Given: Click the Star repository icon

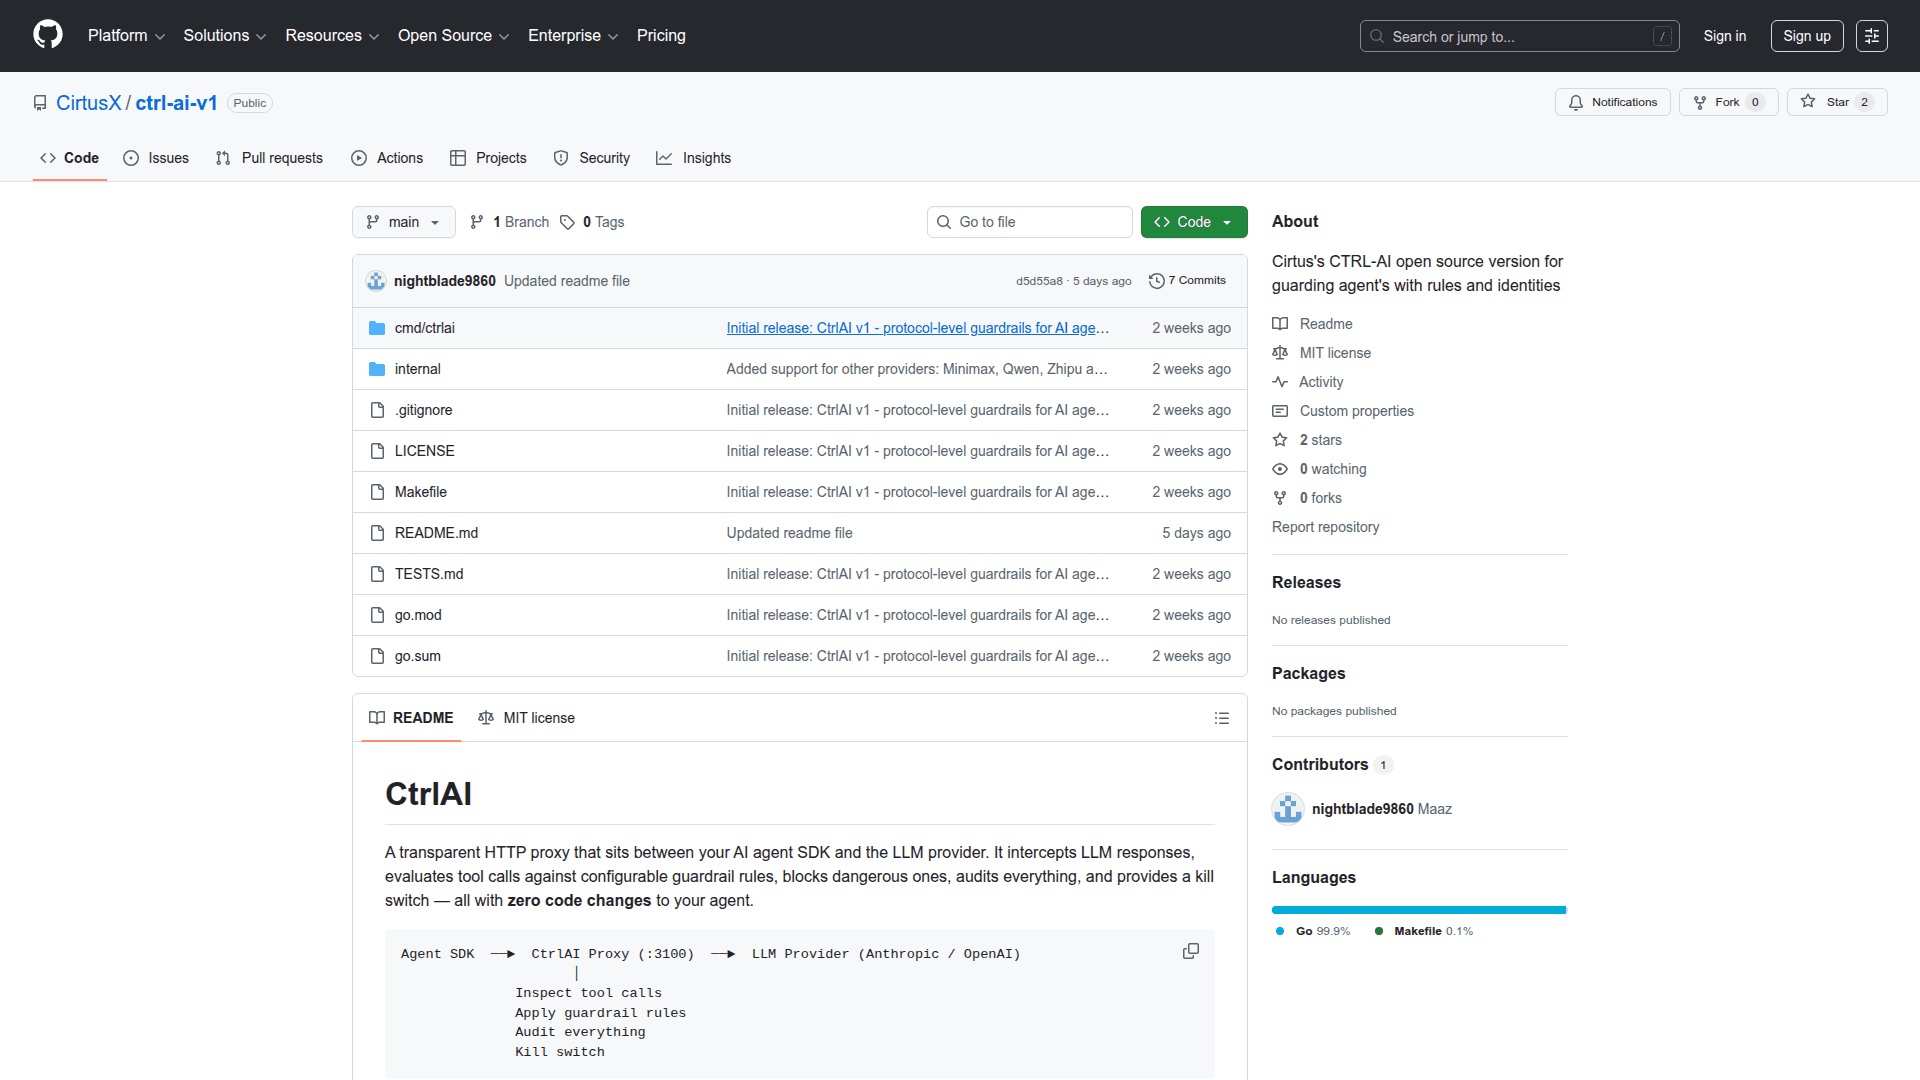Looking at the screenshot, I should (x=1808, y=102).
